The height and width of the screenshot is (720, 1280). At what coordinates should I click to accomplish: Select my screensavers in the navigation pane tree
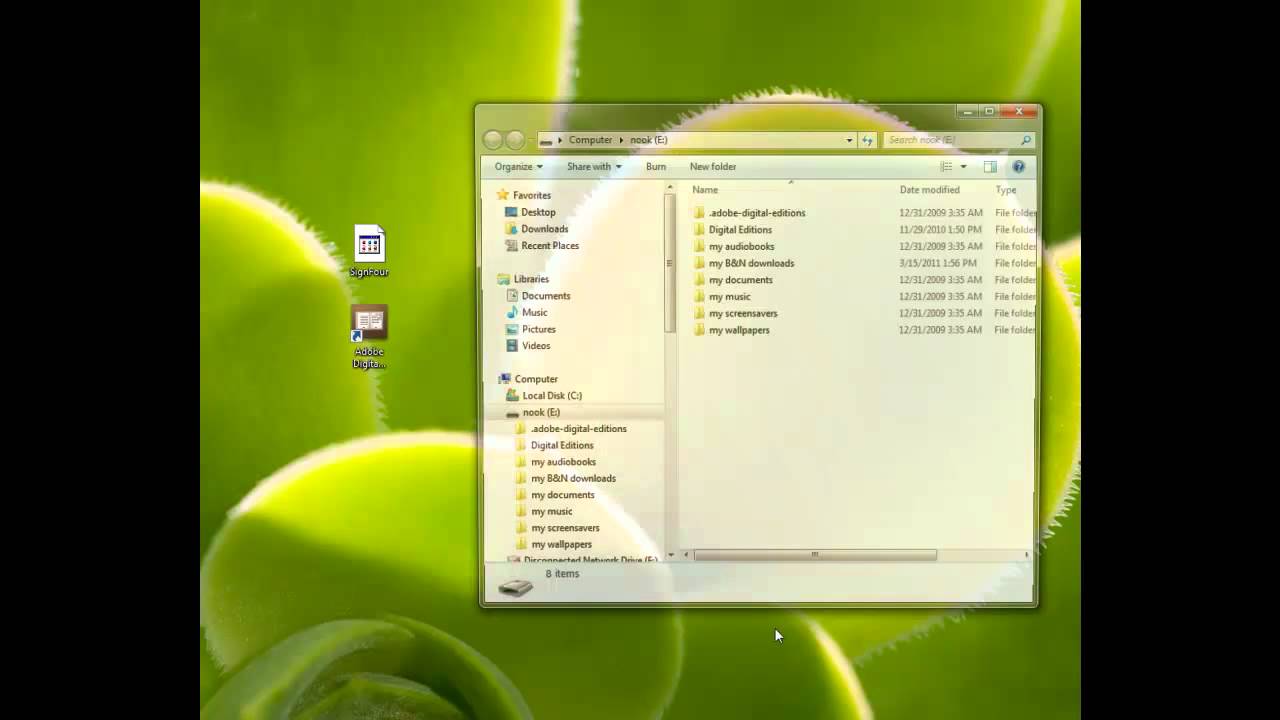click(565, 528)
